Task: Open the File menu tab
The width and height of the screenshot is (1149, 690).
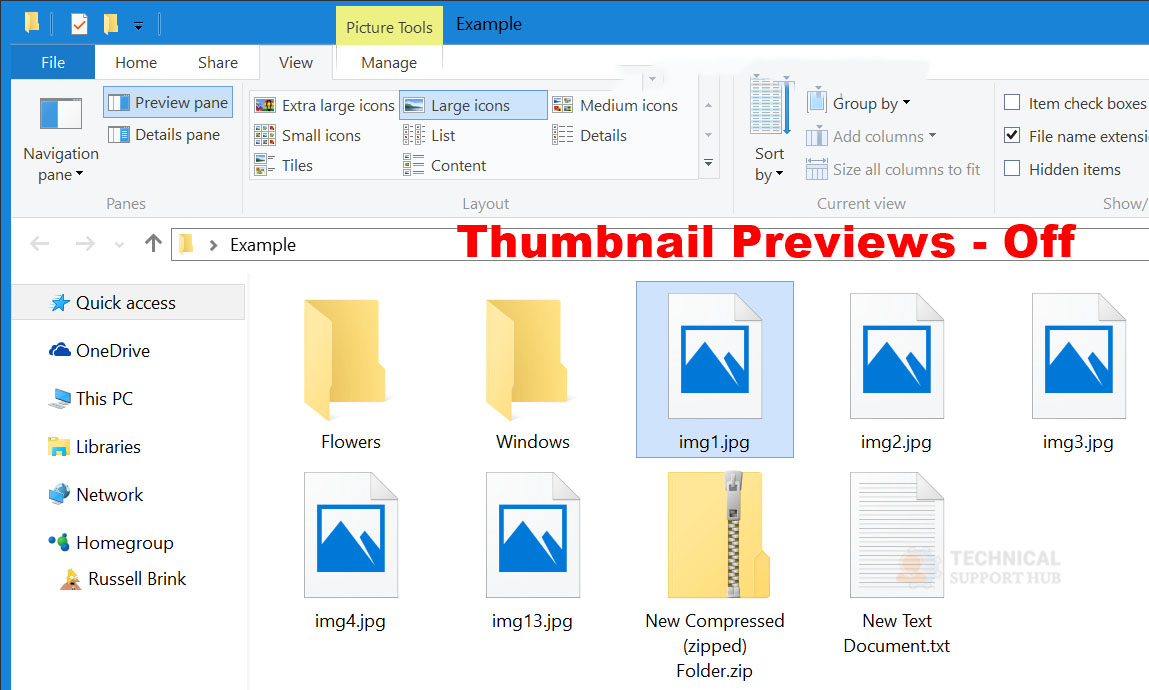Action: pyautogui.click(x=53, y=62)
